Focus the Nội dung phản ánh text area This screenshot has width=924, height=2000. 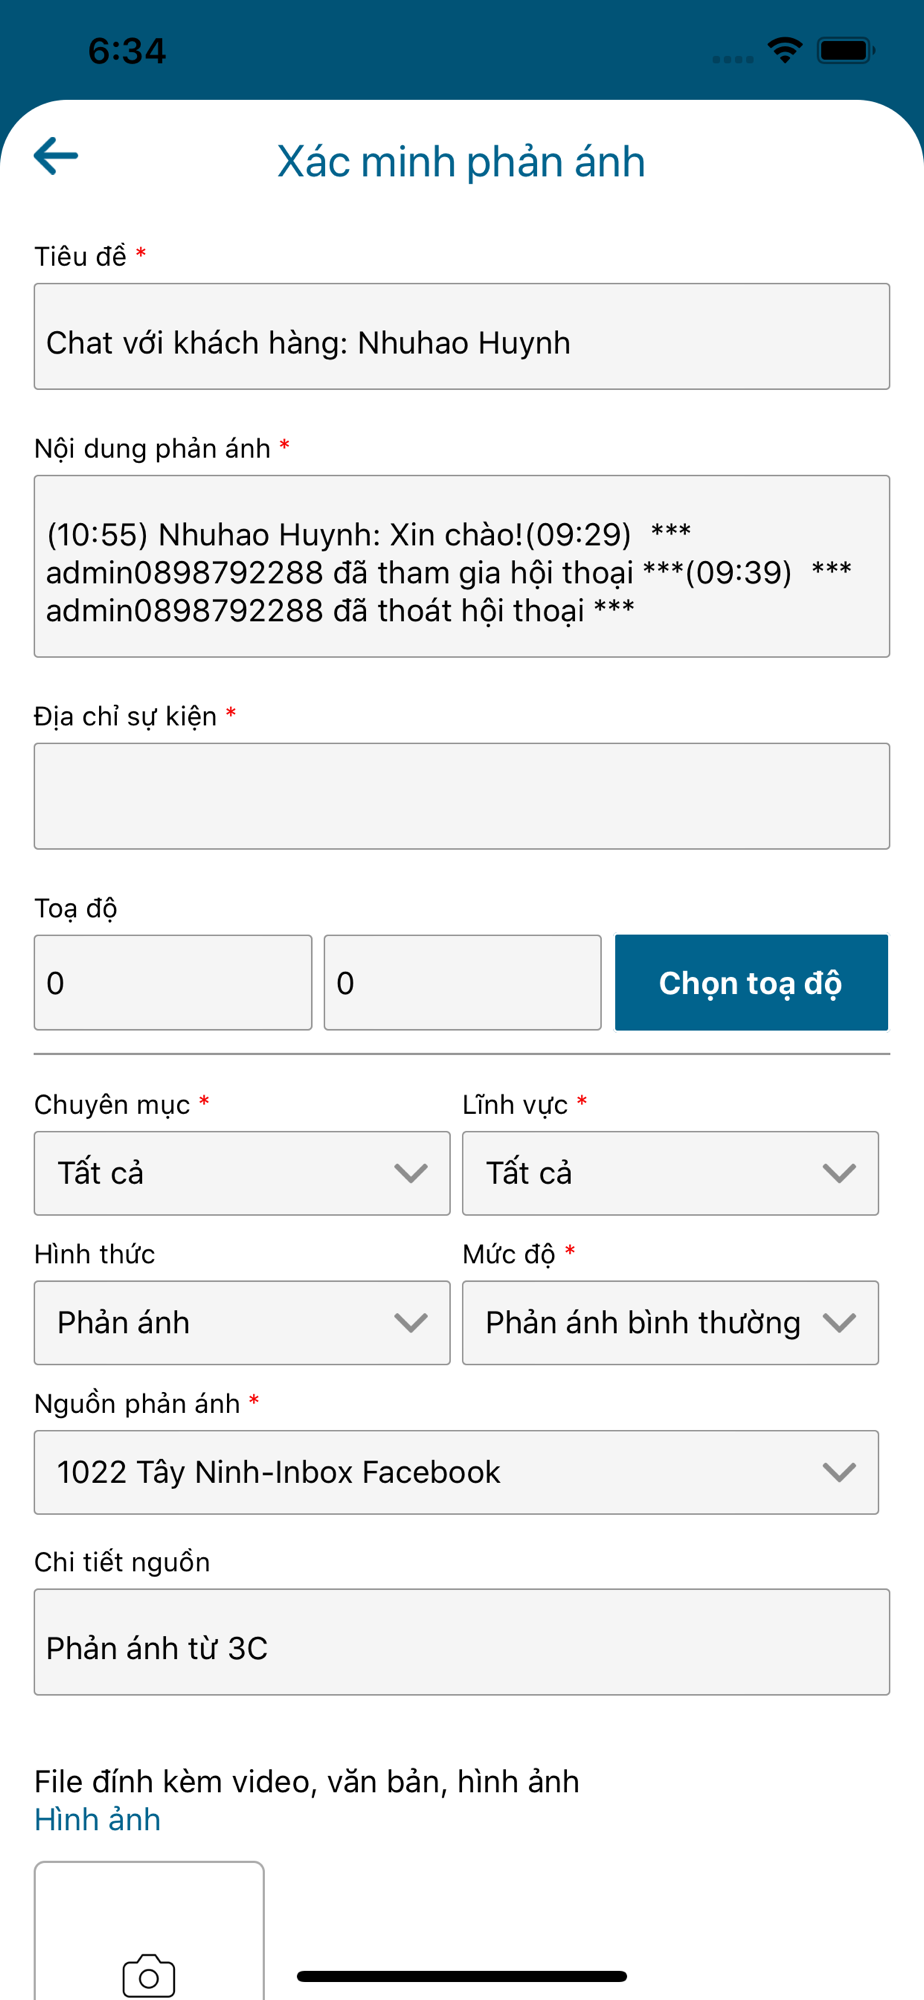pyautogui.click(x=462, y=566)
